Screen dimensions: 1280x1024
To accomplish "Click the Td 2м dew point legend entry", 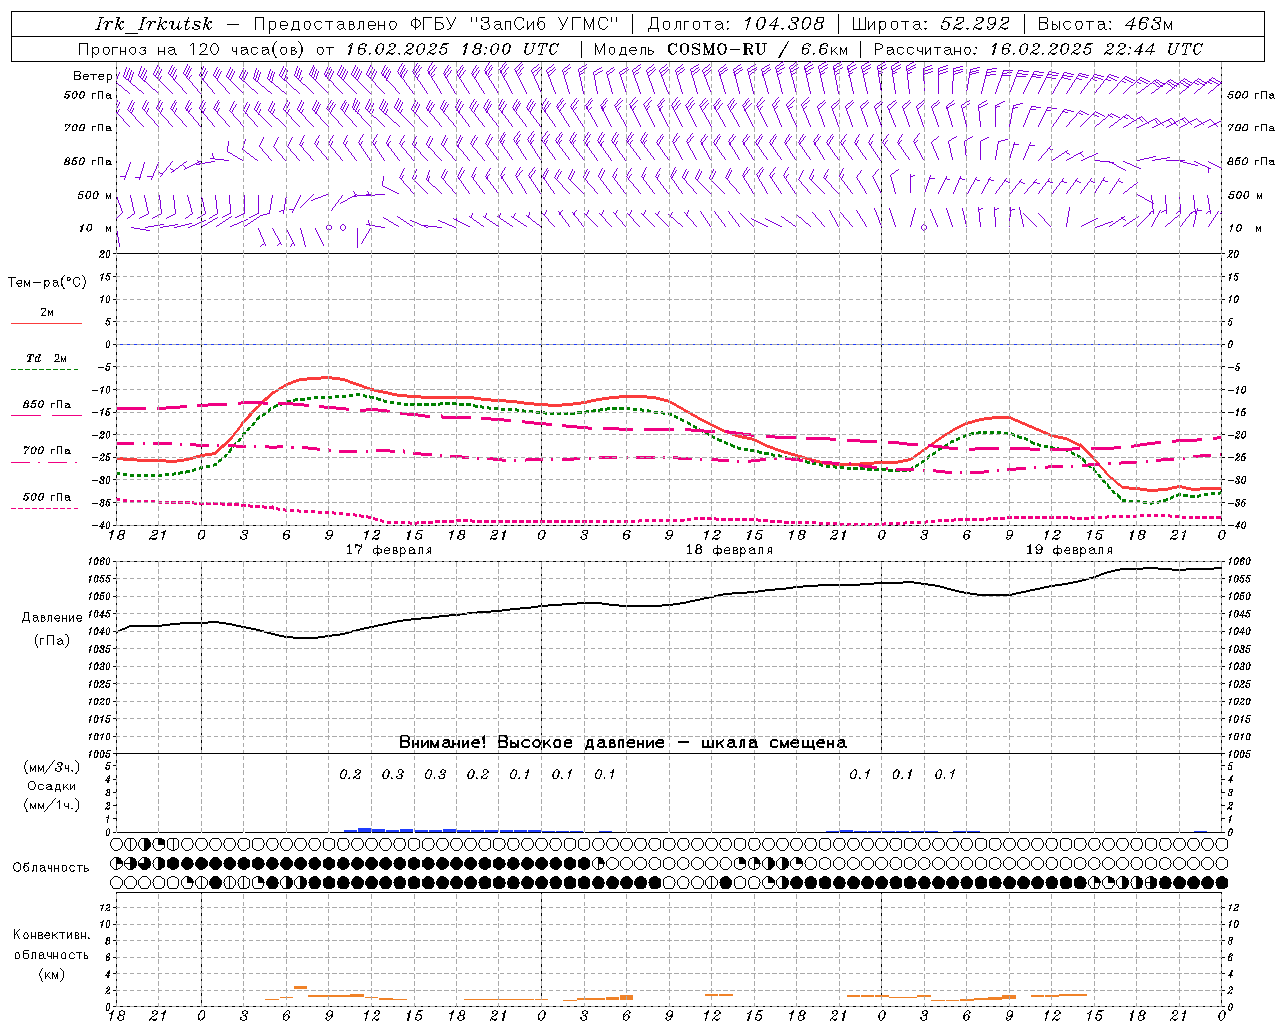I will coord(47,358).
